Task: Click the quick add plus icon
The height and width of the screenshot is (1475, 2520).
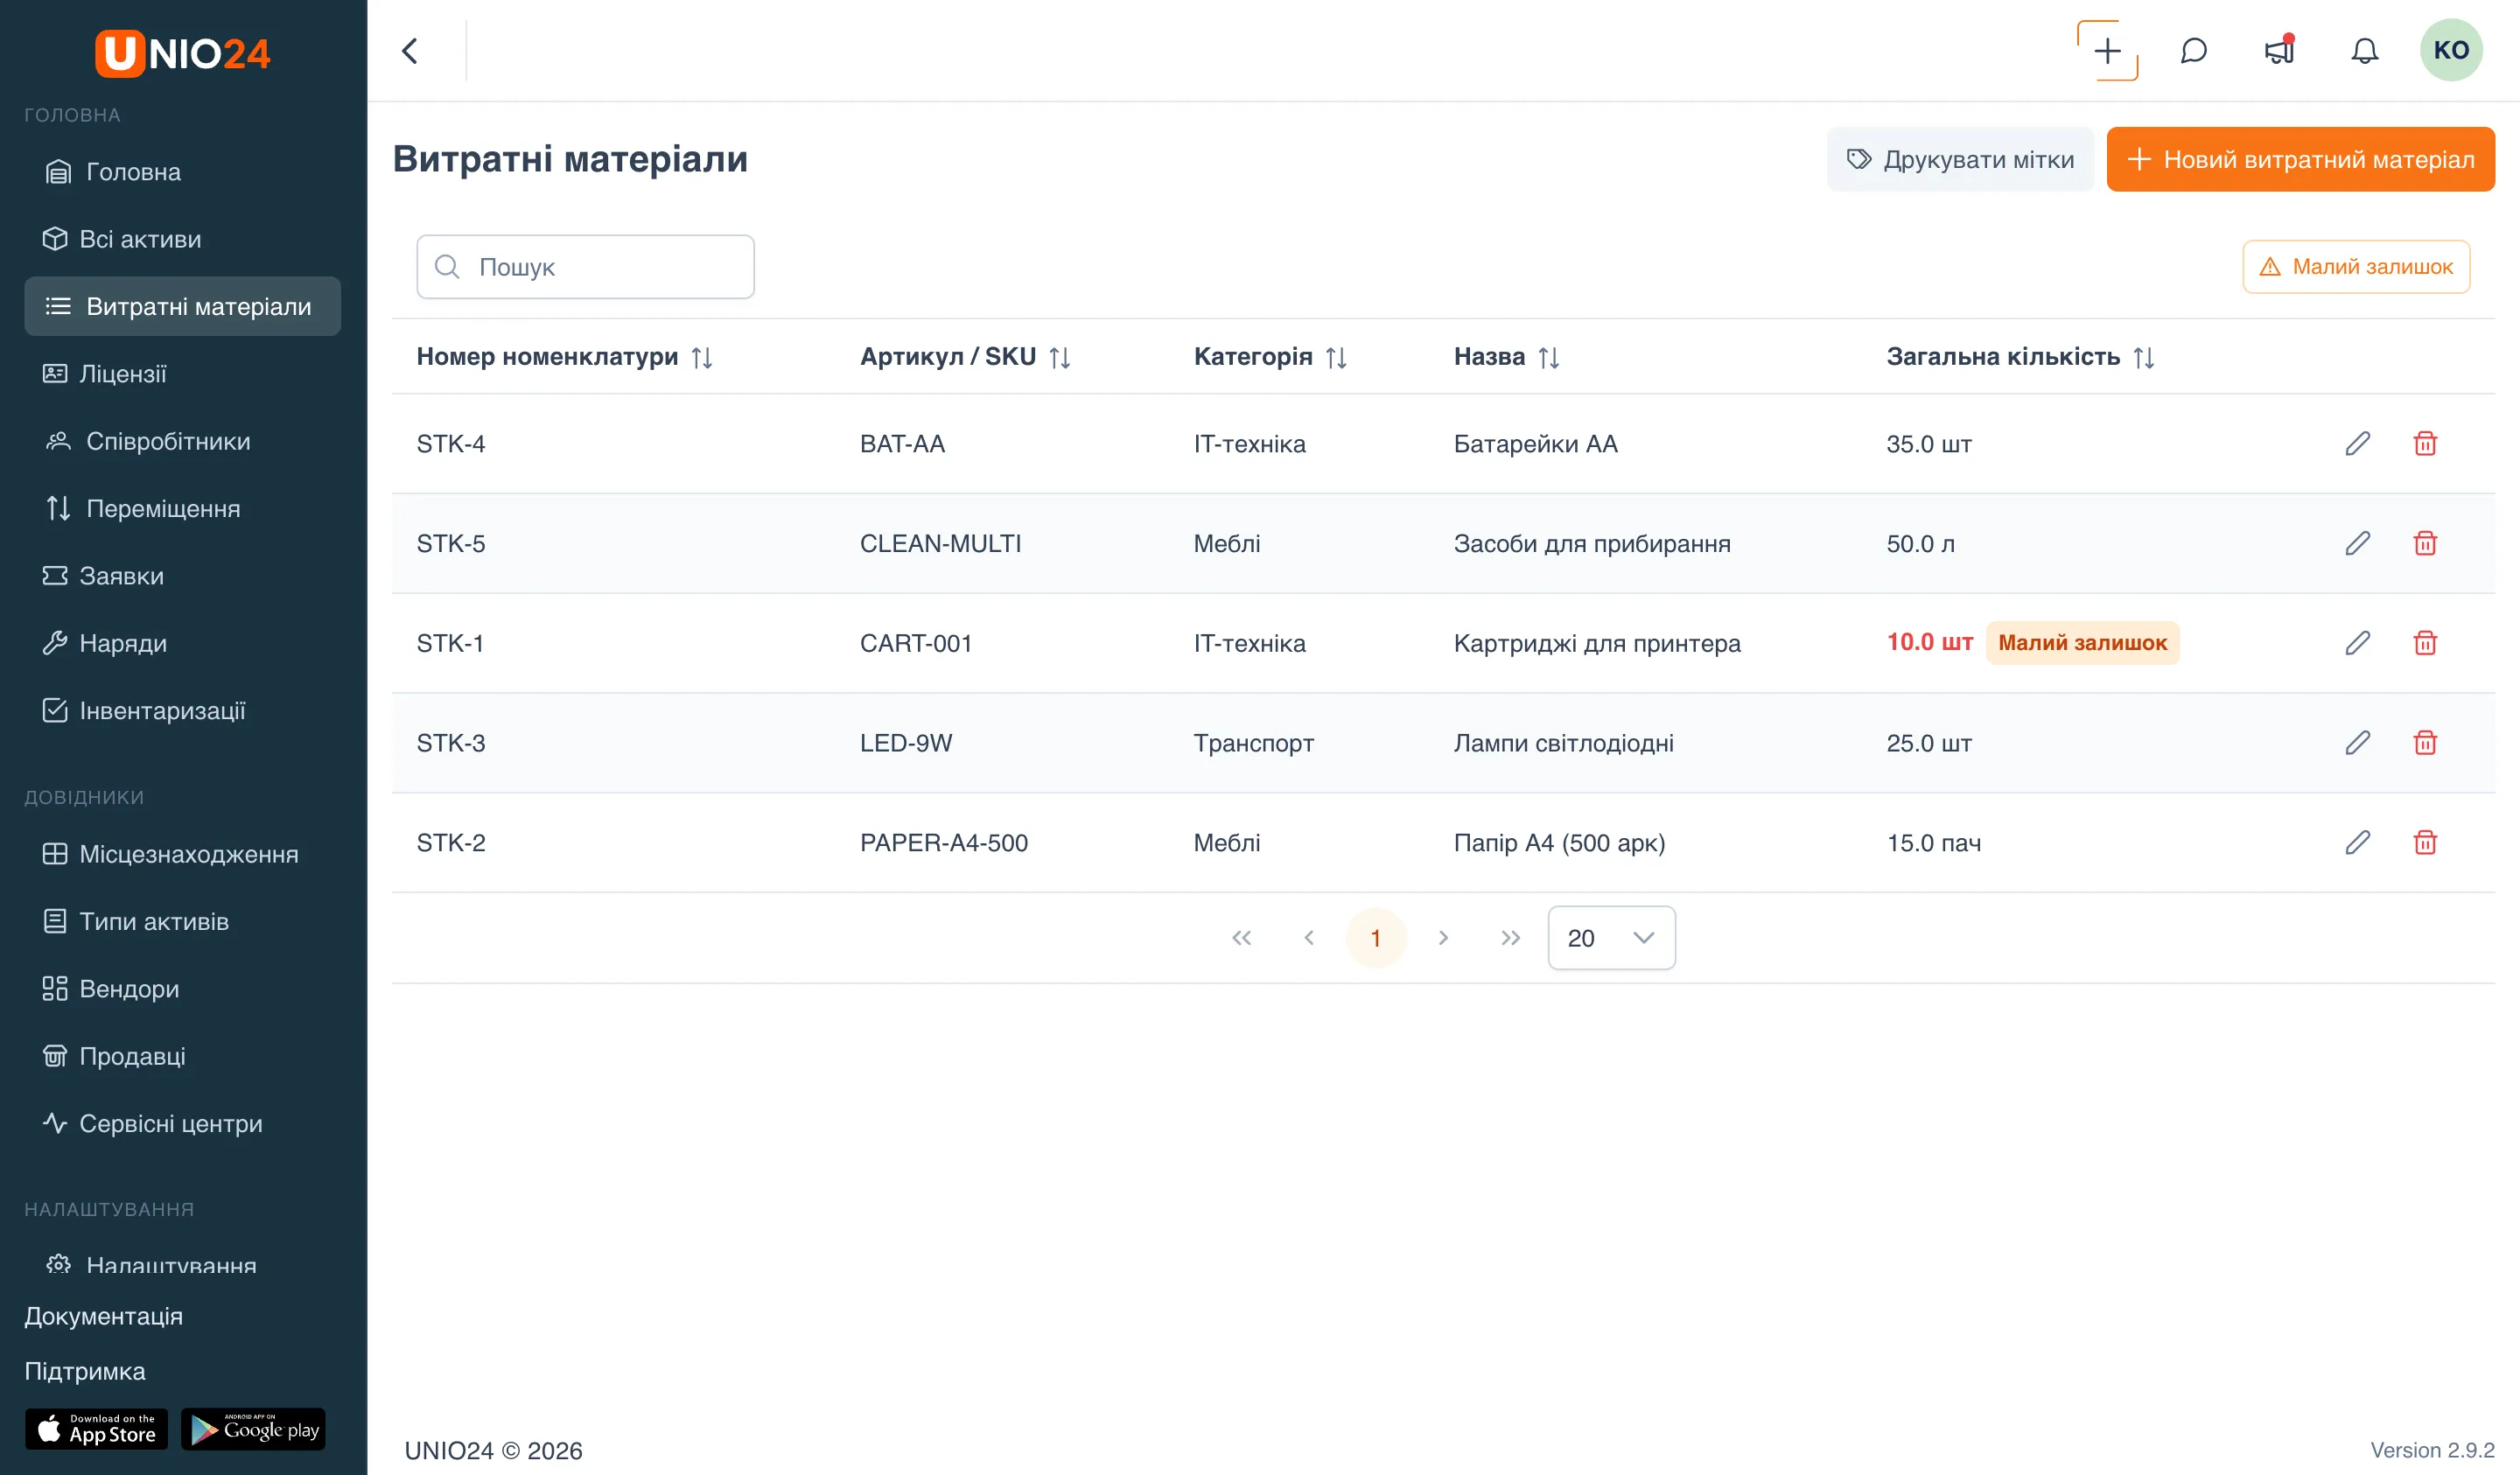Action: 2107,50
